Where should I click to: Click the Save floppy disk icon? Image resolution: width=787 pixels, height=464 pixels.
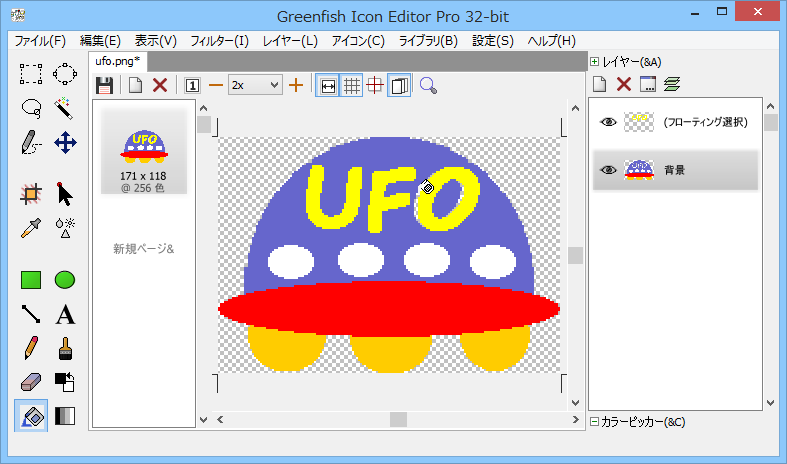pyautogui.click(x=104, y=85)
